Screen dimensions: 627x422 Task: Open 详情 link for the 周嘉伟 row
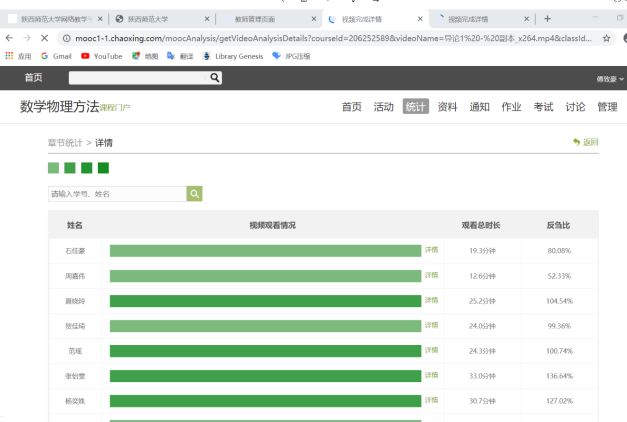click(431, 275)
